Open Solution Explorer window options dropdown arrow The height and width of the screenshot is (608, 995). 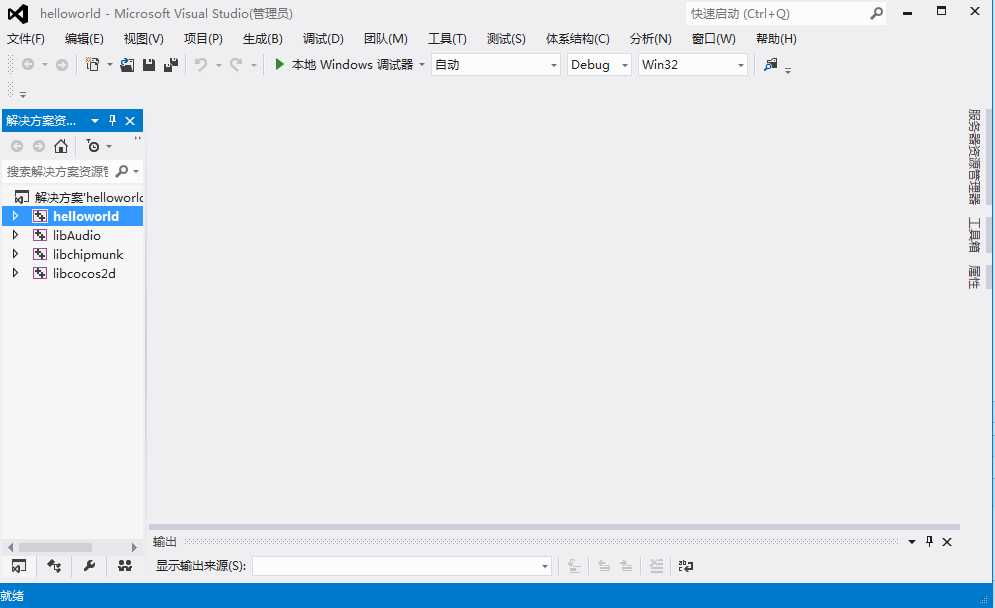tap(95, 121)
